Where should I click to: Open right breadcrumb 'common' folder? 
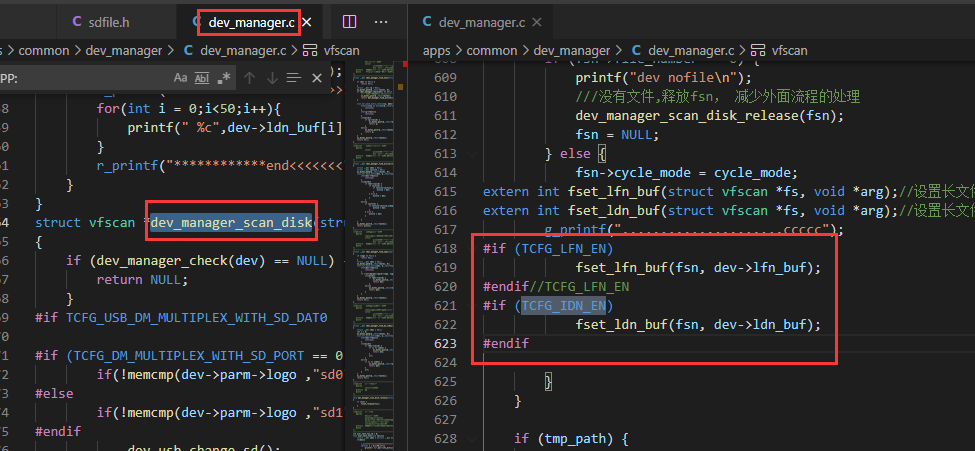pyautogui.click(x=490, y=50)
